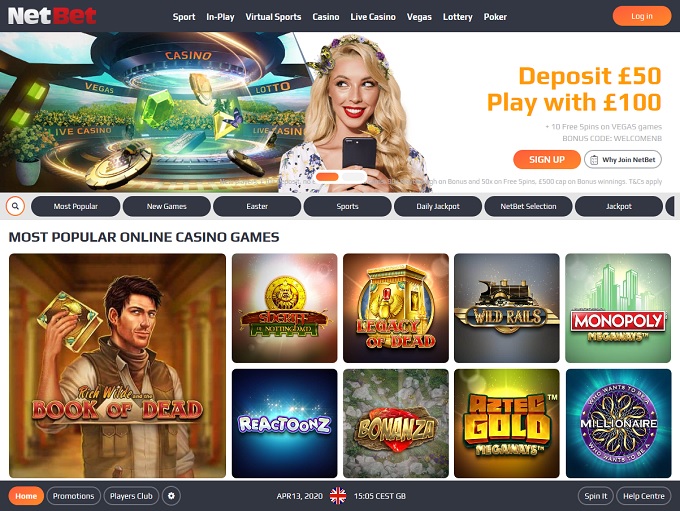Image resolution: width=680 pixels, height=511 pixels.
Task: Switch to the second white banner slide indicator
Action: click(x=353, y=177)
